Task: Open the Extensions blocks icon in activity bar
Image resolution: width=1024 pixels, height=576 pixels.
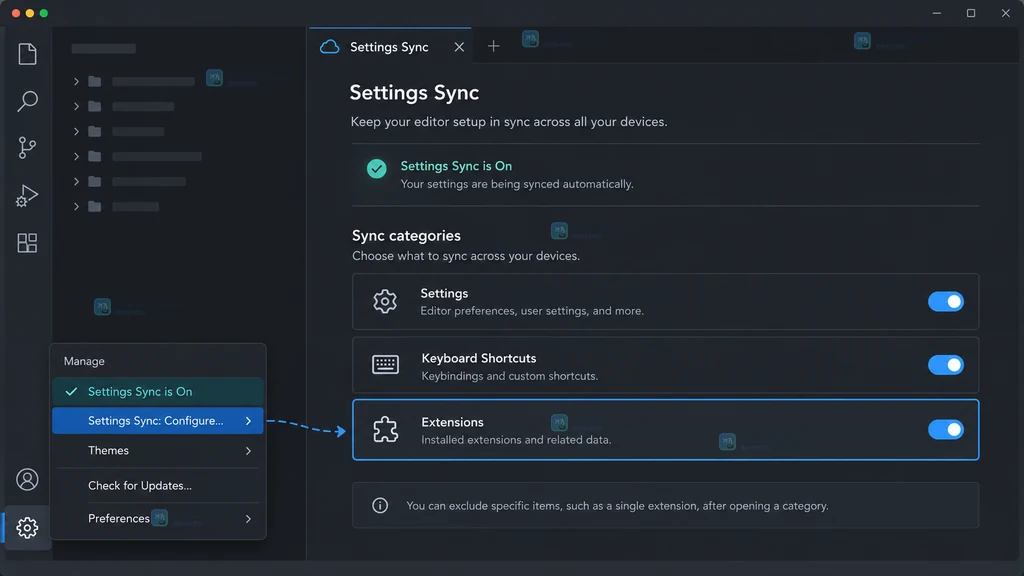Action: pyautogui.click(x=27, y=243)
